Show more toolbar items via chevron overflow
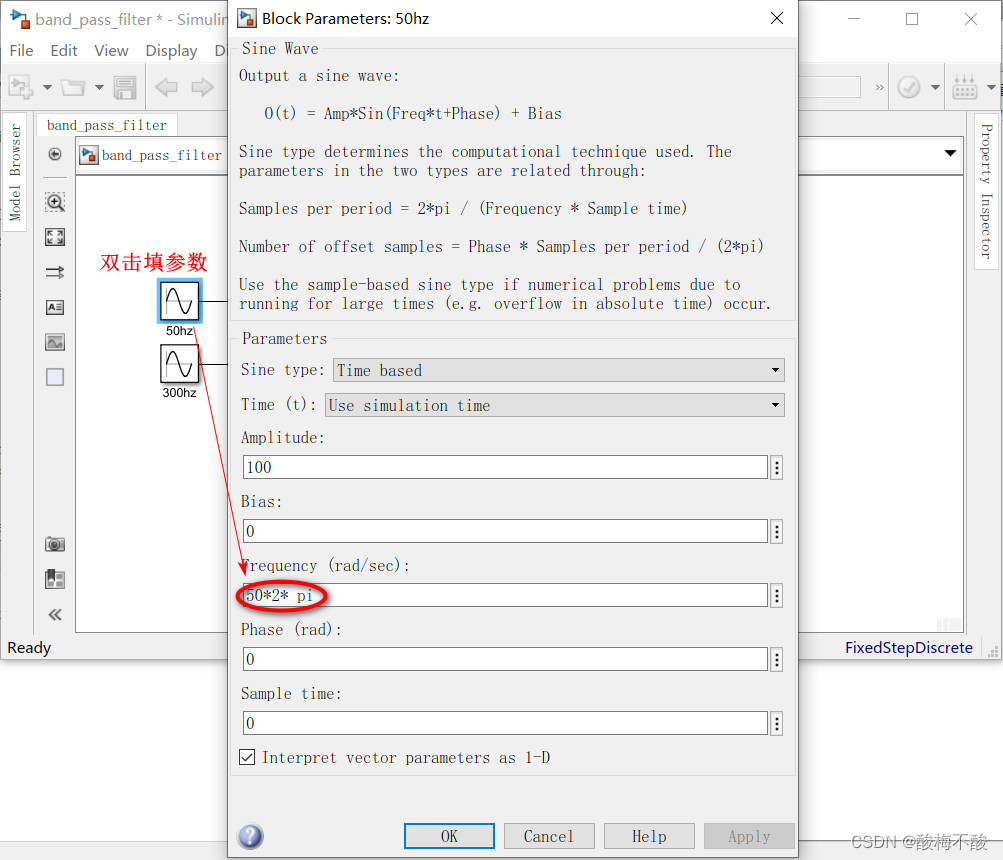The image size is (1003, 860). [880, 87]
